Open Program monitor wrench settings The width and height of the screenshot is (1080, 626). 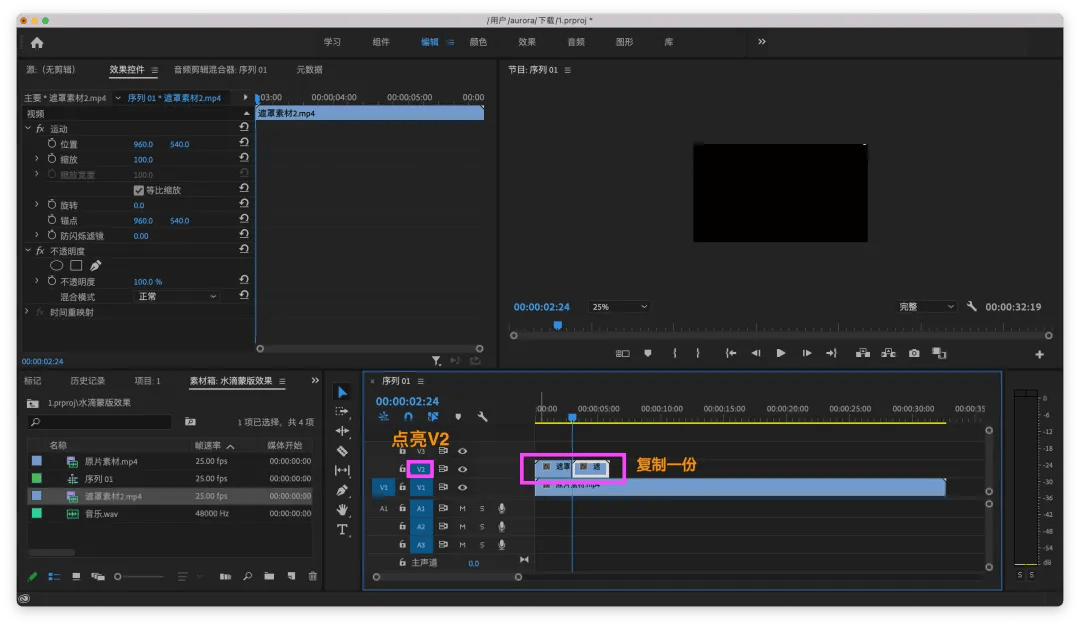pyautogui.click(x=971, y=306)
